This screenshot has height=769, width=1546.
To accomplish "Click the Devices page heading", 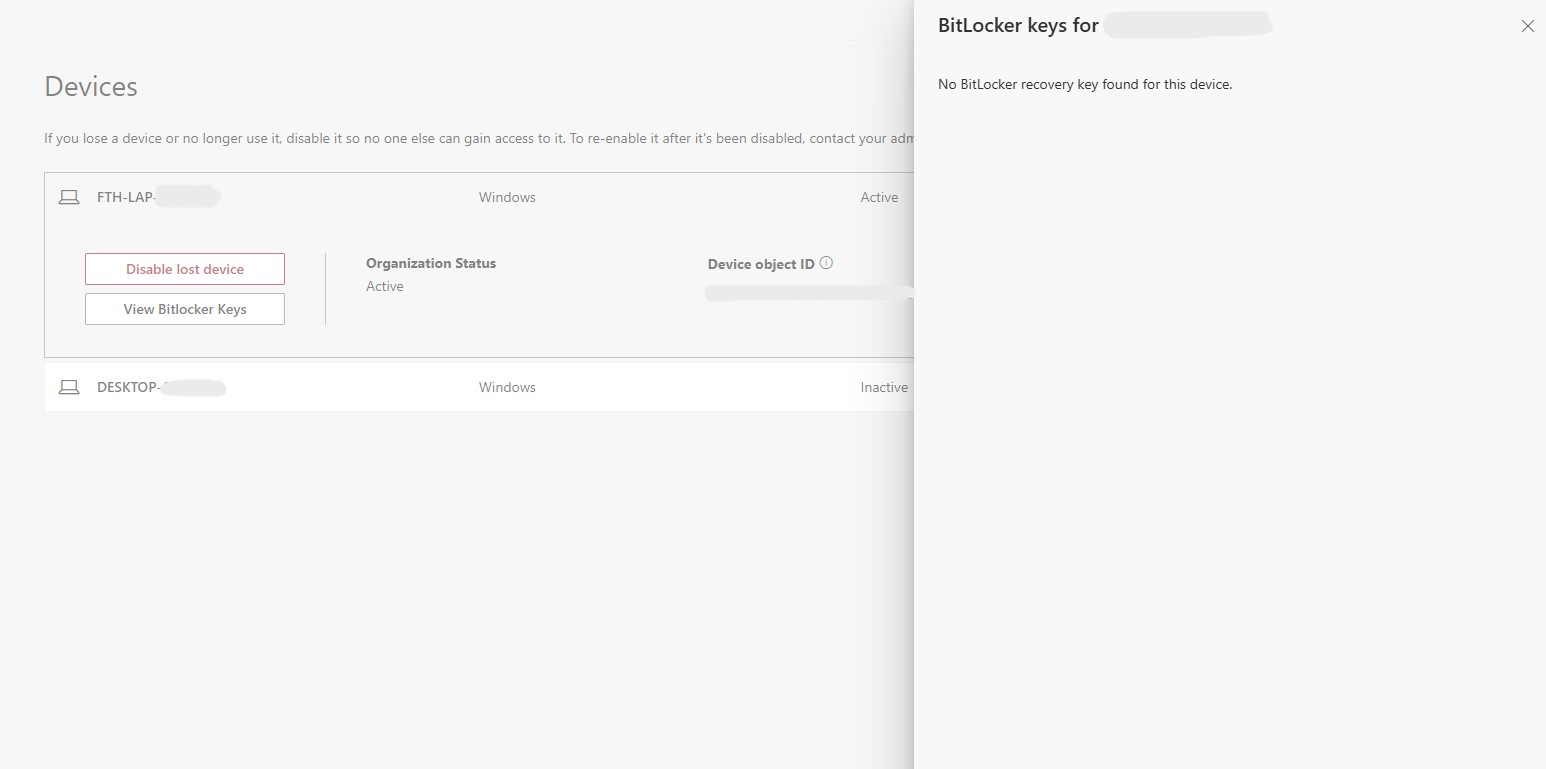I will pyautogui.click(x=91, y=86).
